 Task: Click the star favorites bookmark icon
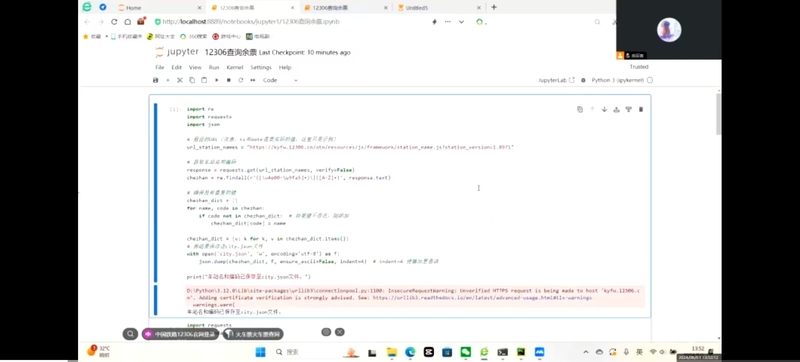pos(86,36)
